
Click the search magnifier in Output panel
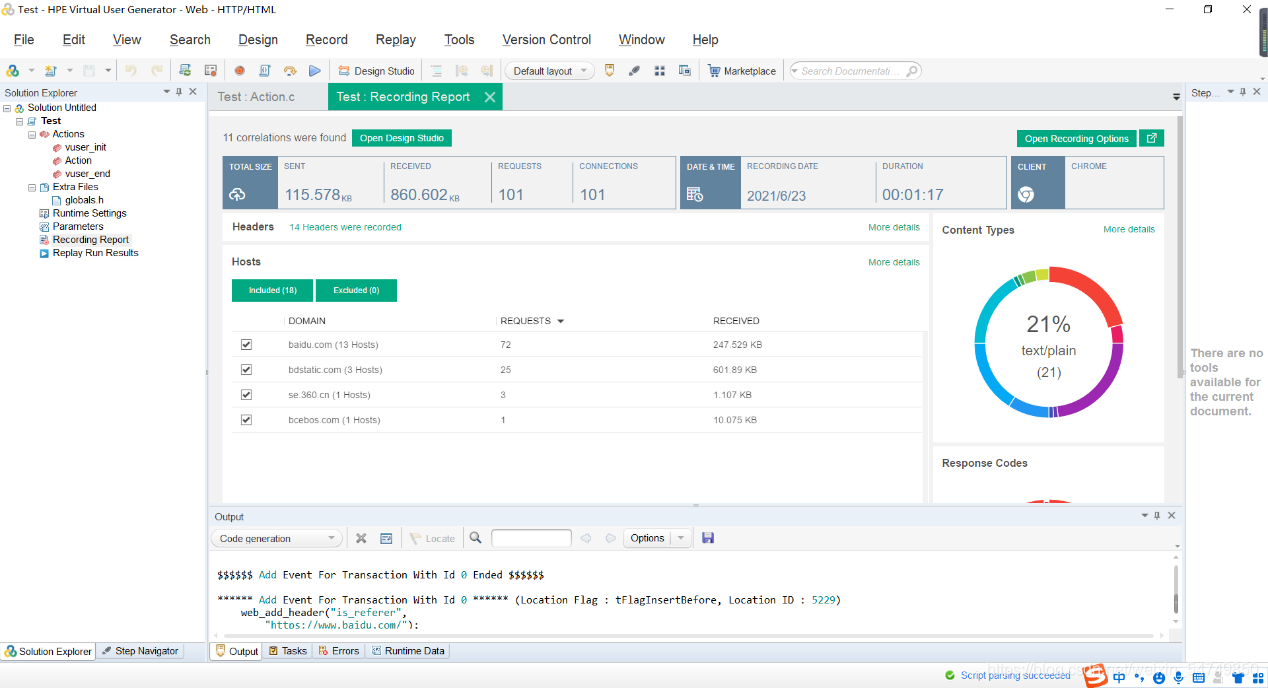coord(476,538)
